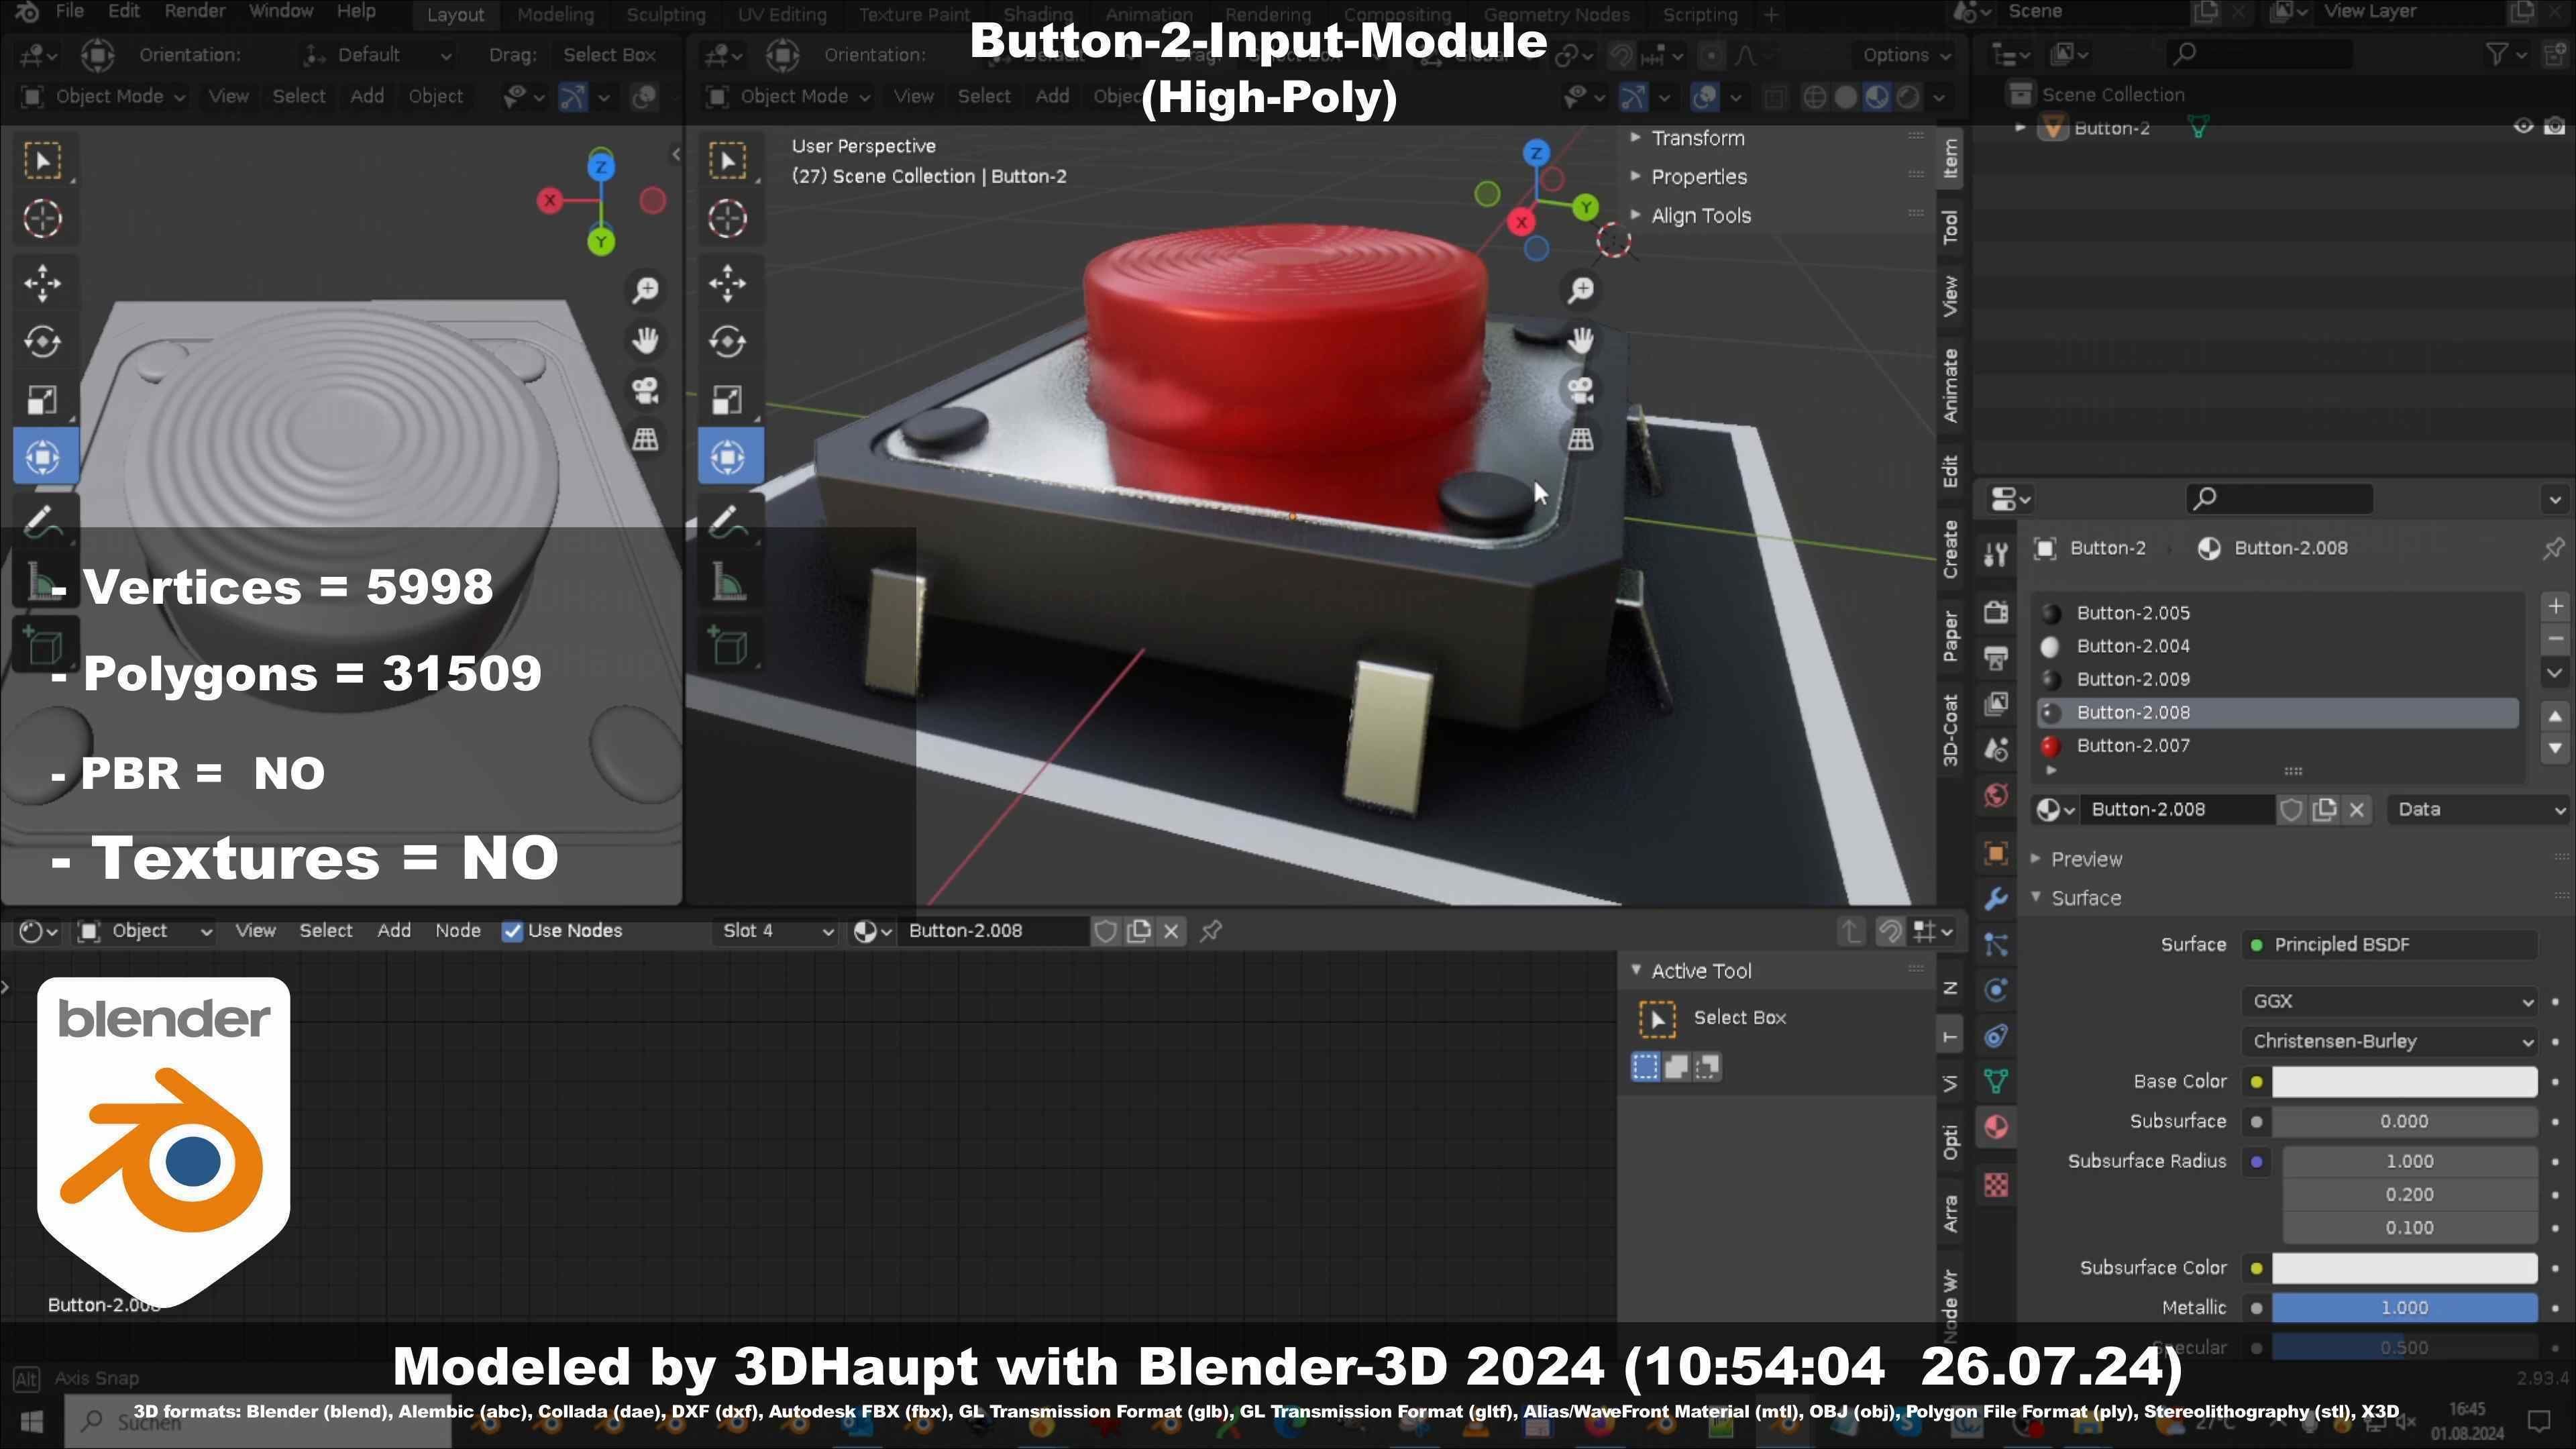Select the Rotate tool in right viewport

pyautogui.click(x=727, y=341)
